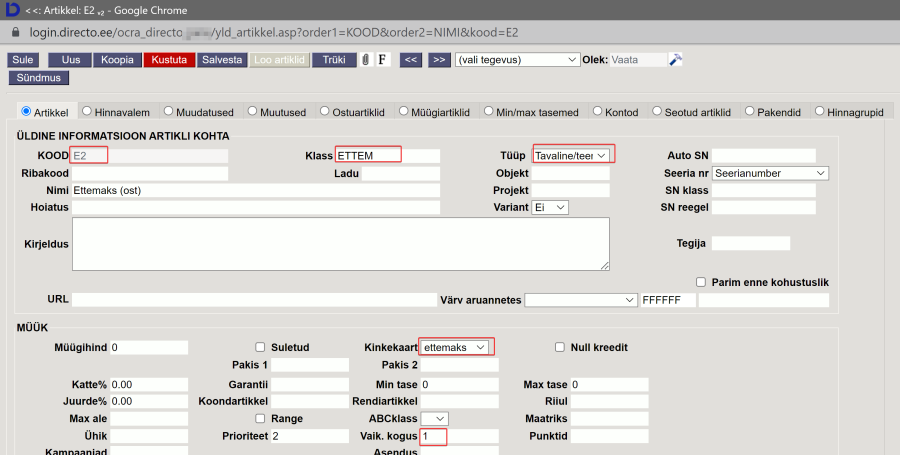Select the Muutused radio tab
Viewport: 900px width, 455px height.
252,111
